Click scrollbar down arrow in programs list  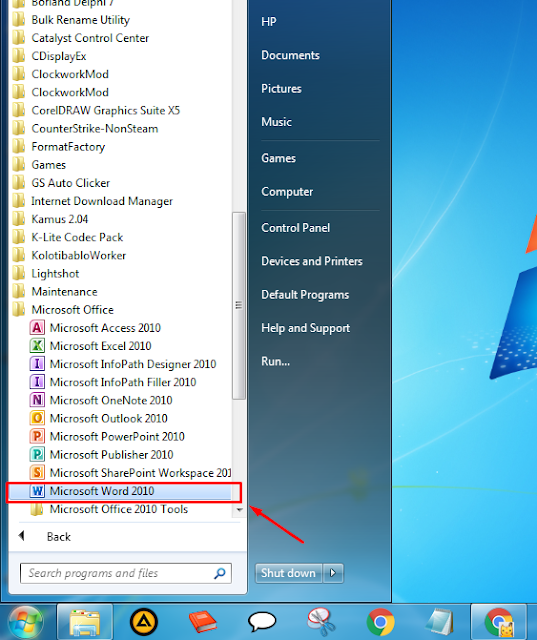239,510
